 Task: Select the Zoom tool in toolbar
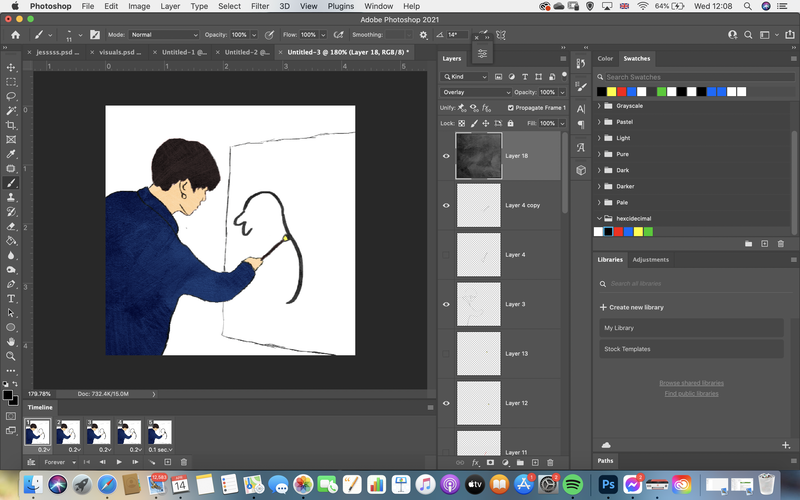click(x=11, y=356)
